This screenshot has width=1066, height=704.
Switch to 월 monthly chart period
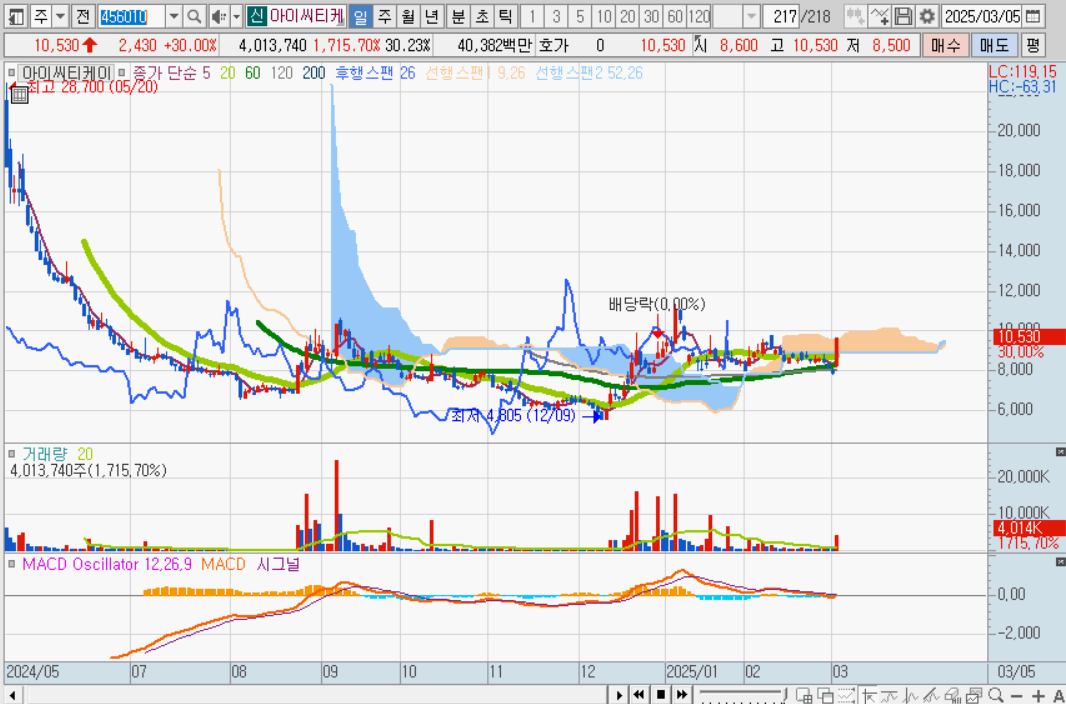point(407,16)
